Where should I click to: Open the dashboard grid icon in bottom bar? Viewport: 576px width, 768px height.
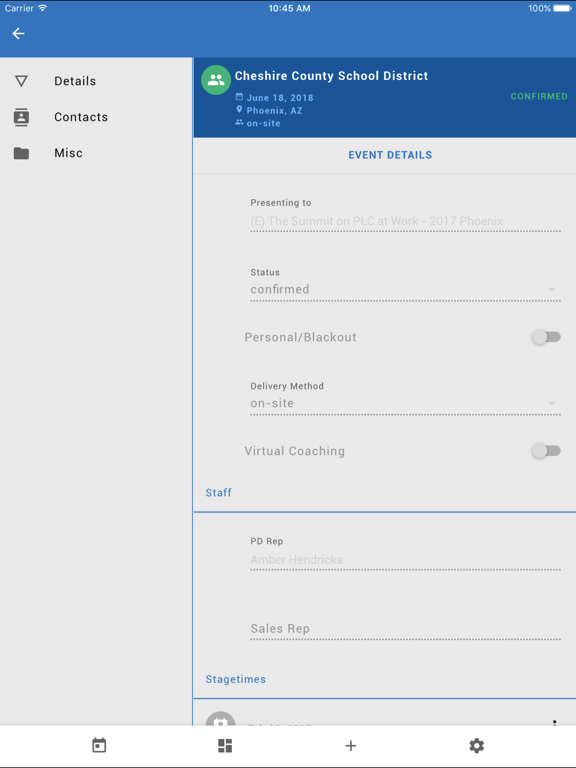pos(225,745)
